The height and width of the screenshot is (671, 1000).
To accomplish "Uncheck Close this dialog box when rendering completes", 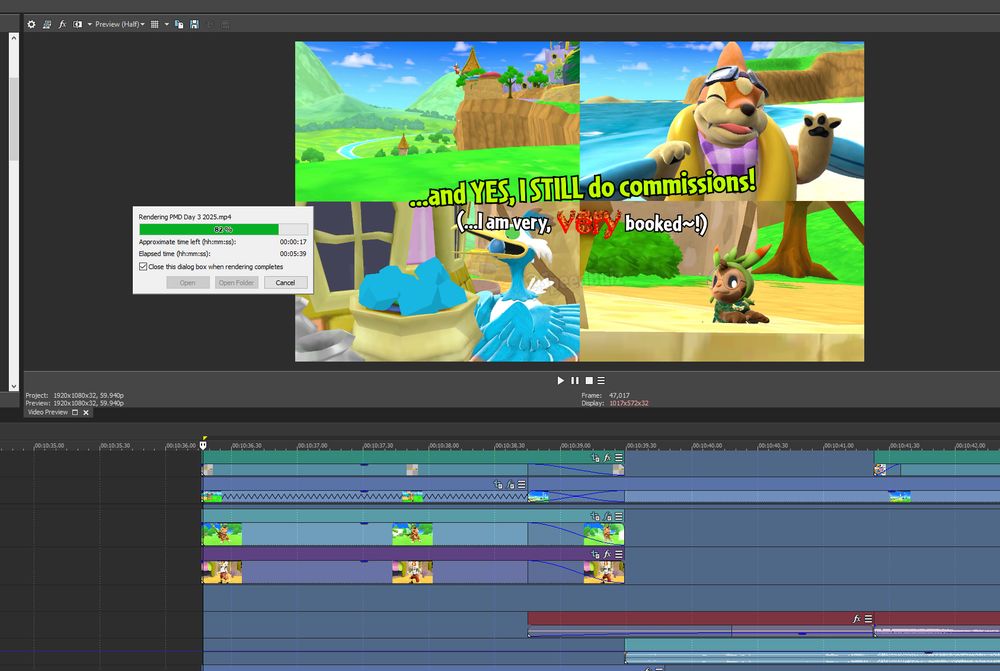I will 143,267.
